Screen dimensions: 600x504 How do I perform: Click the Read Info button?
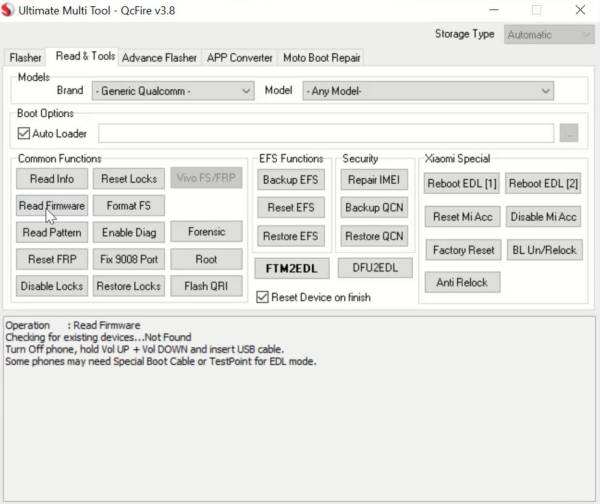tap(52, 179)
